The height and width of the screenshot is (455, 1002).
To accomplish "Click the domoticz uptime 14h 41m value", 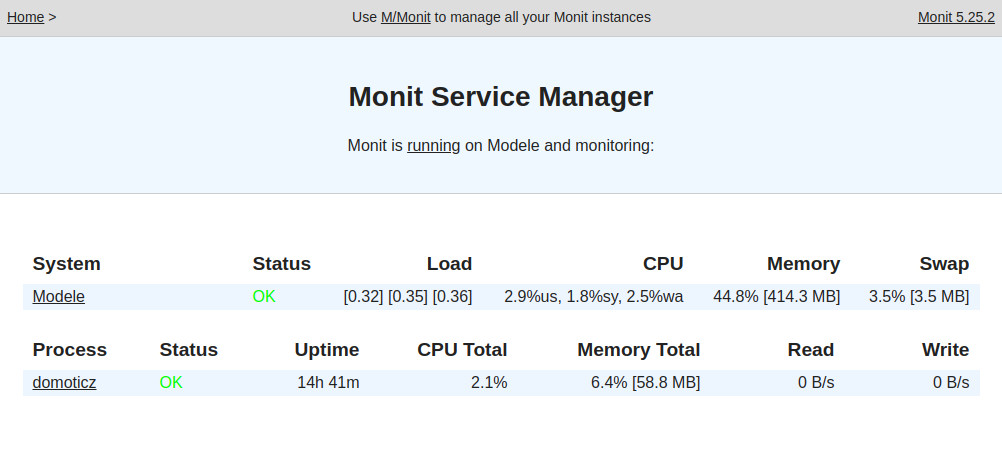I will coord(328,382).
